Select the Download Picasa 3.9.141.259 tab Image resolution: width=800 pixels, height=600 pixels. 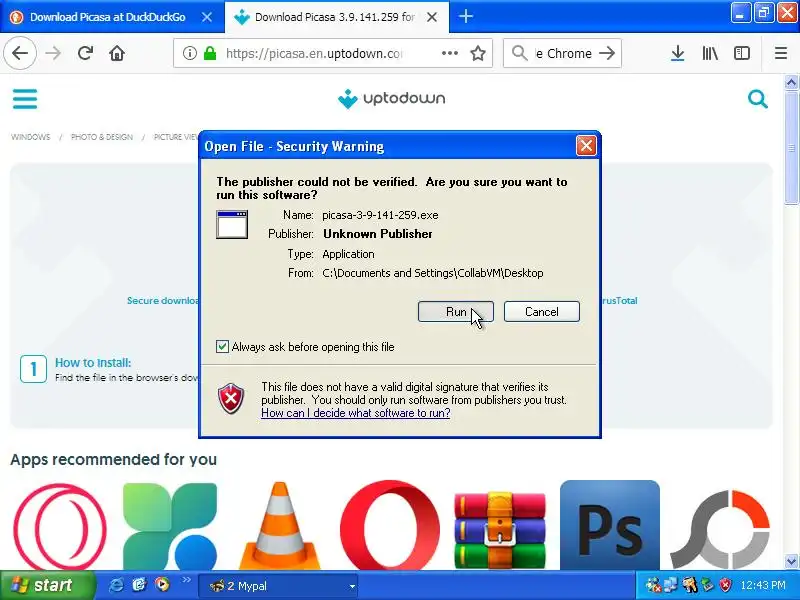coord(334,17)
